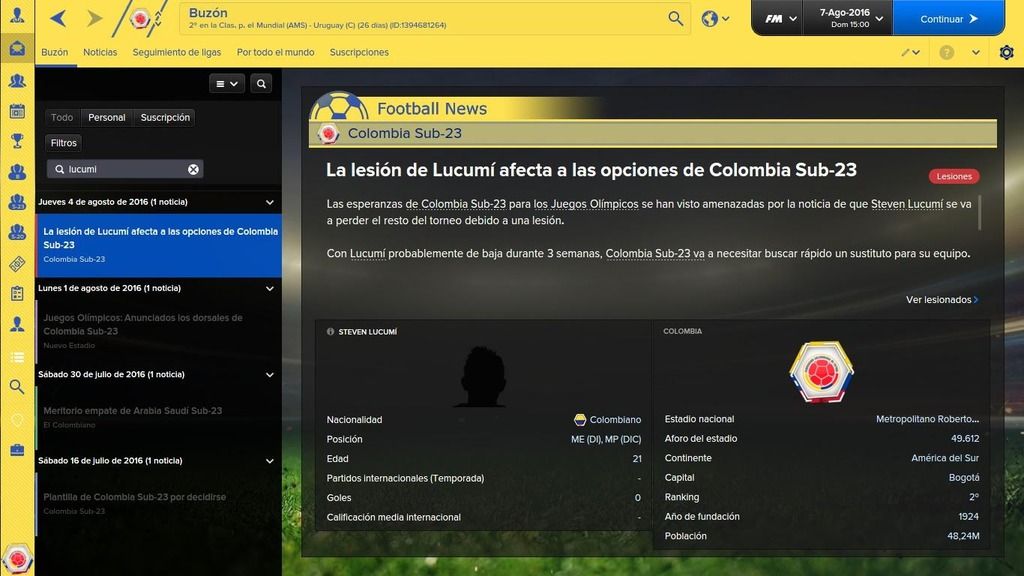Image resolution: width=1024 pixels, height=576 pixels.
Task: Click the Continuar button
Action: click(948, 18)
